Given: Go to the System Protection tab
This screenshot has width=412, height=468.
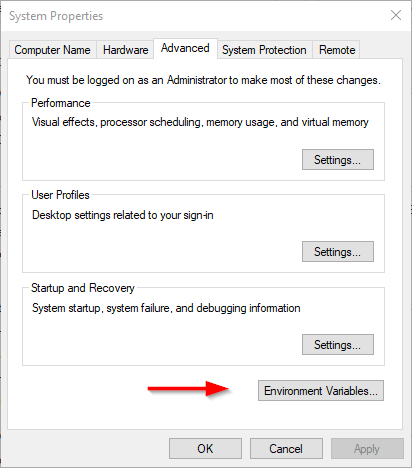Looking at the screenshot, I should coord(264,50).
